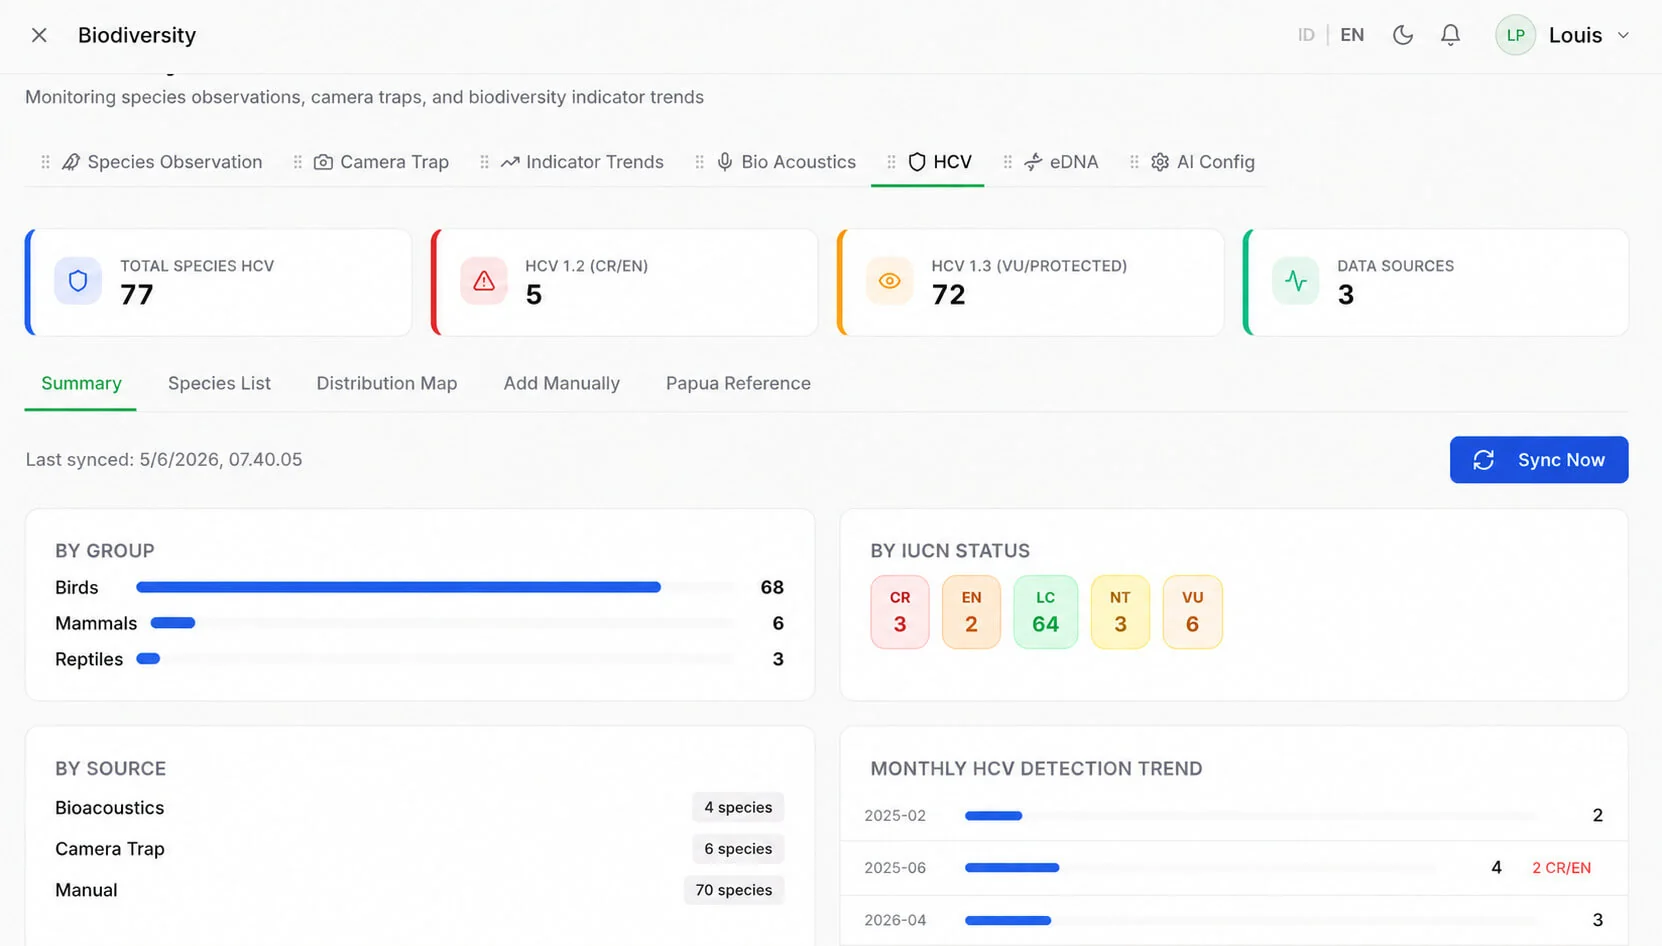Click the EN status badge showing 2
Screen dimensions: 1662x946
pyautogui.click(x=971, y=612)
